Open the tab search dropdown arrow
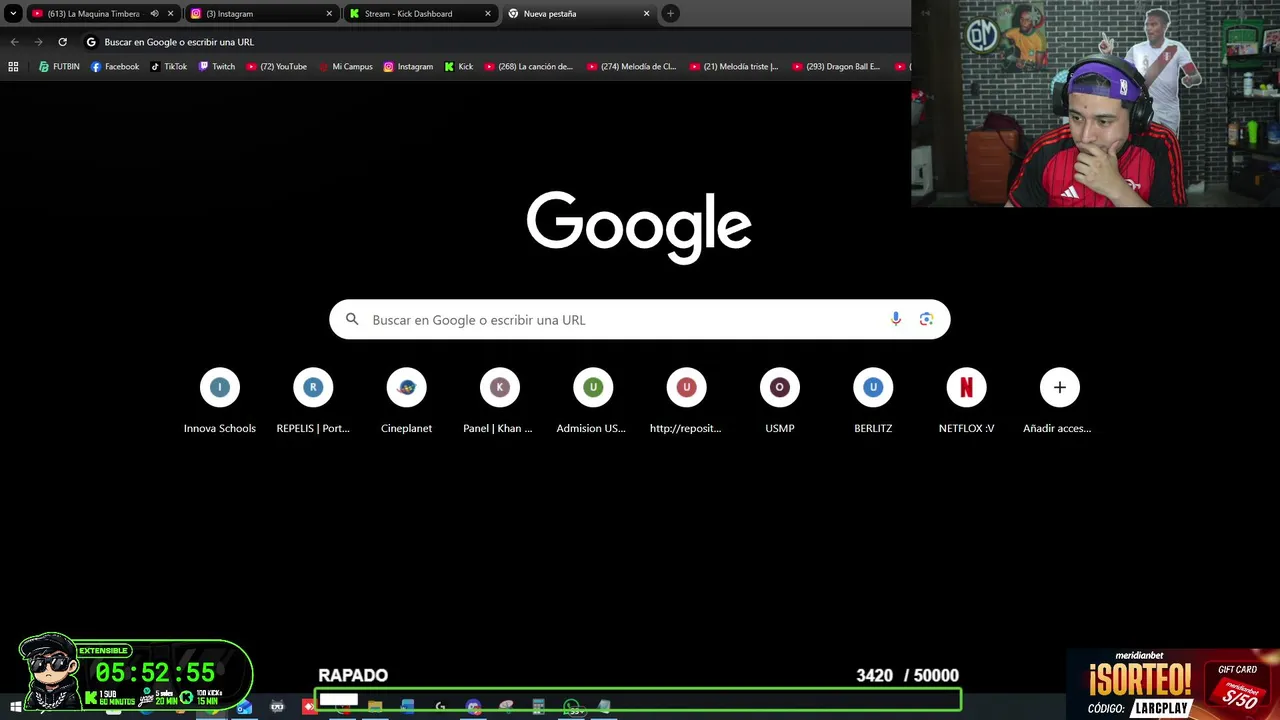1280x720 pixels. pyautogui.click(x=13, y=14)
